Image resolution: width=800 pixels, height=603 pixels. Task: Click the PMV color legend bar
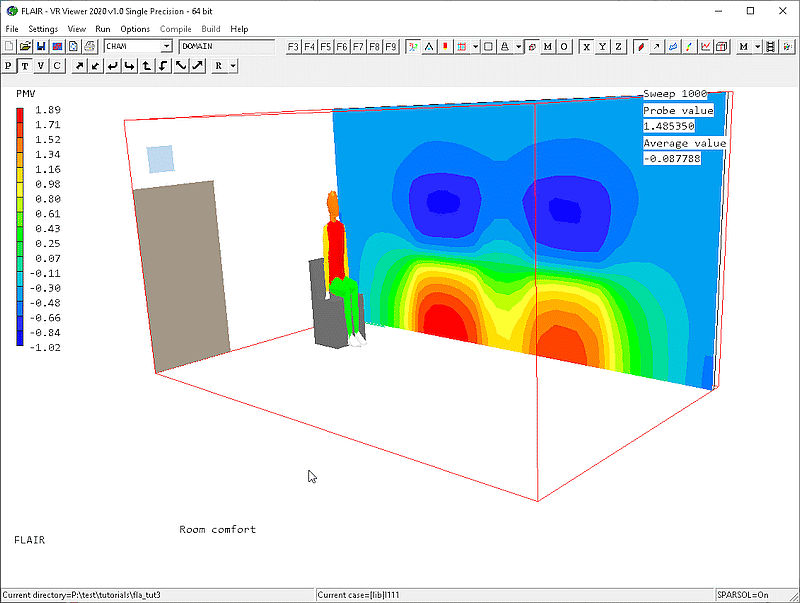(x=20, y=226)
